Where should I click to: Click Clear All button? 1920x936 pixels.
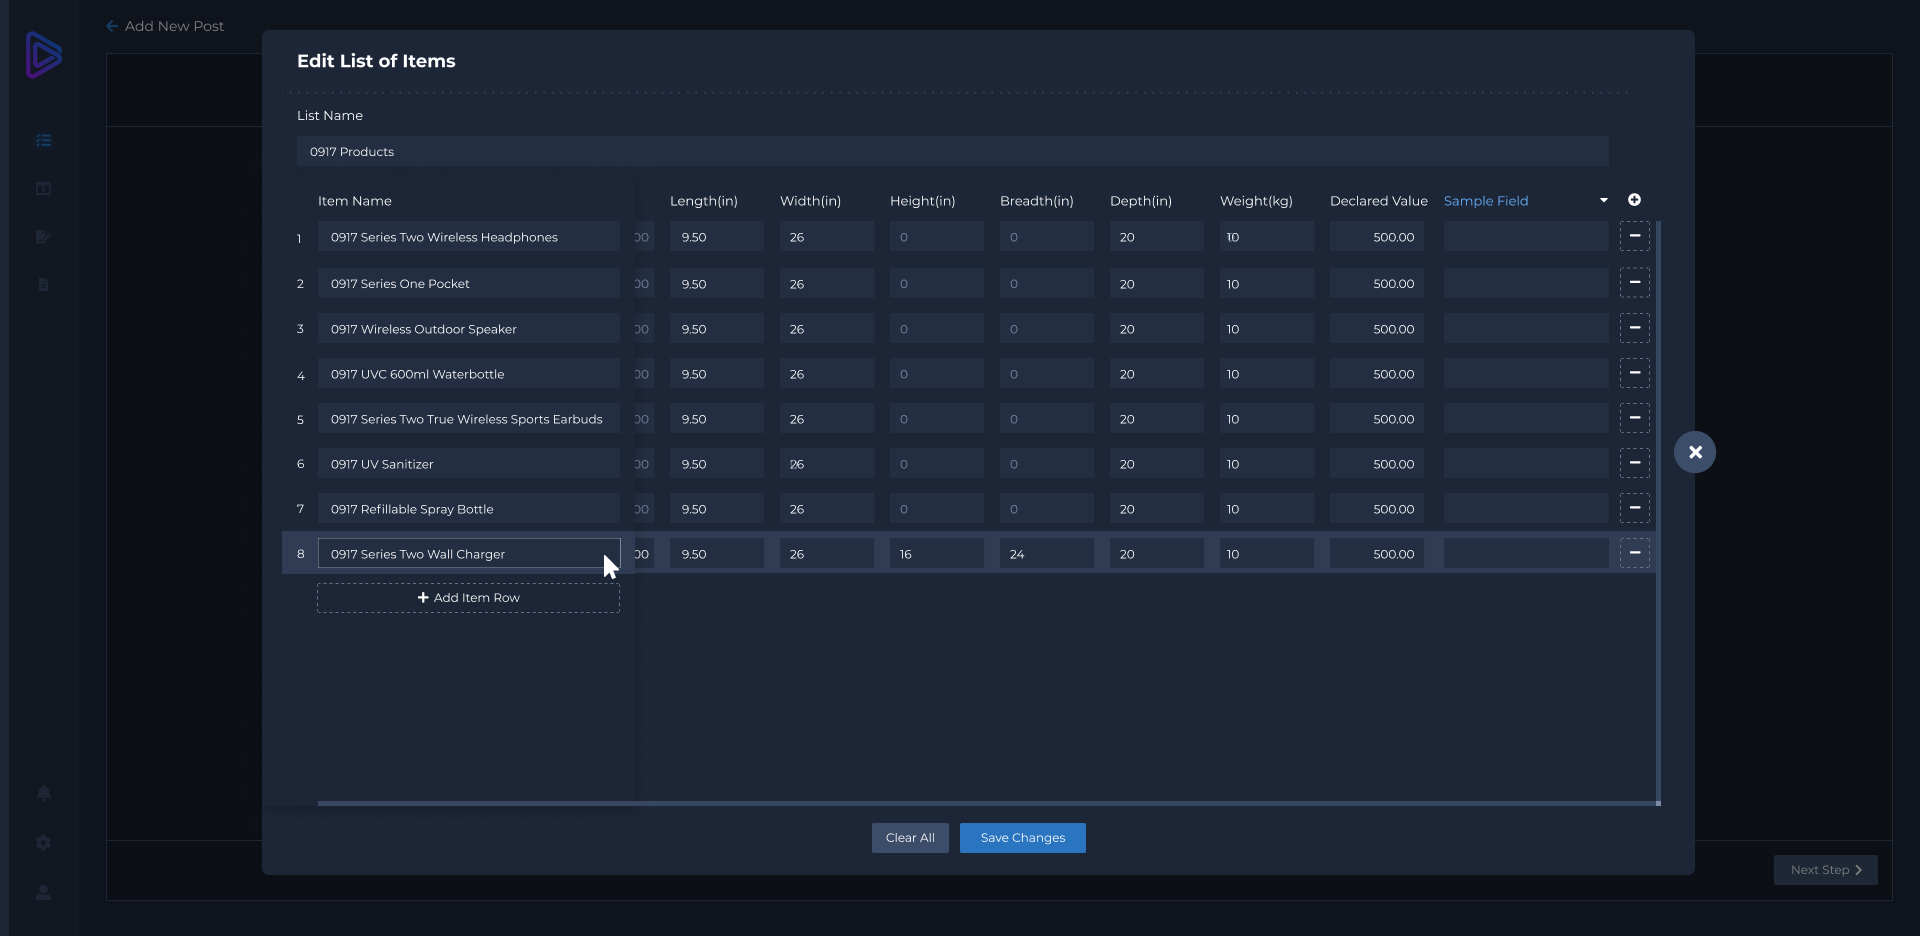pyautogui.click(x=910, y=838)
